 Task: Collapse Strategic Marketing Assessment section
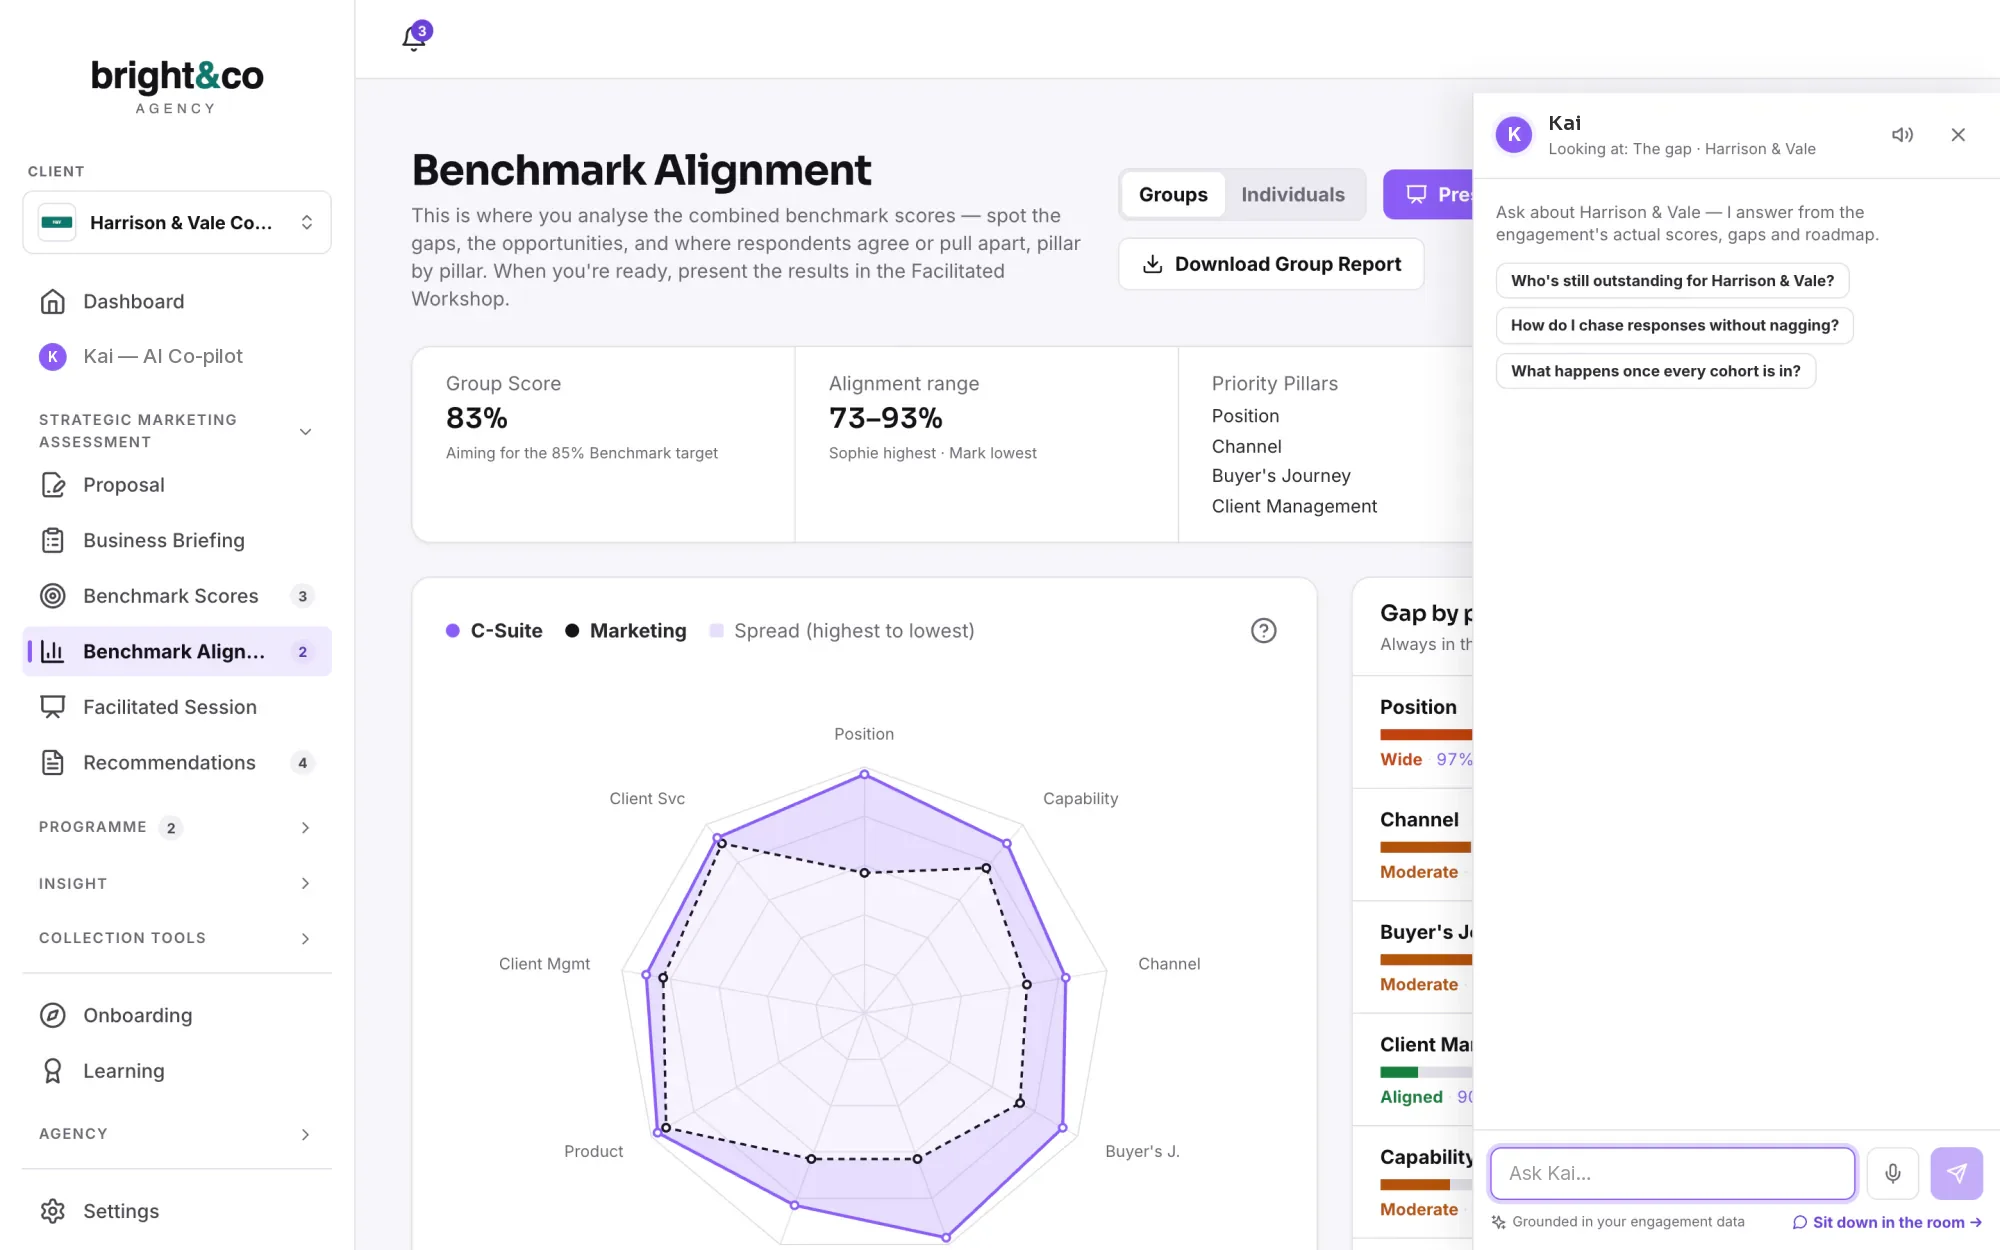(x=177, y=431)
